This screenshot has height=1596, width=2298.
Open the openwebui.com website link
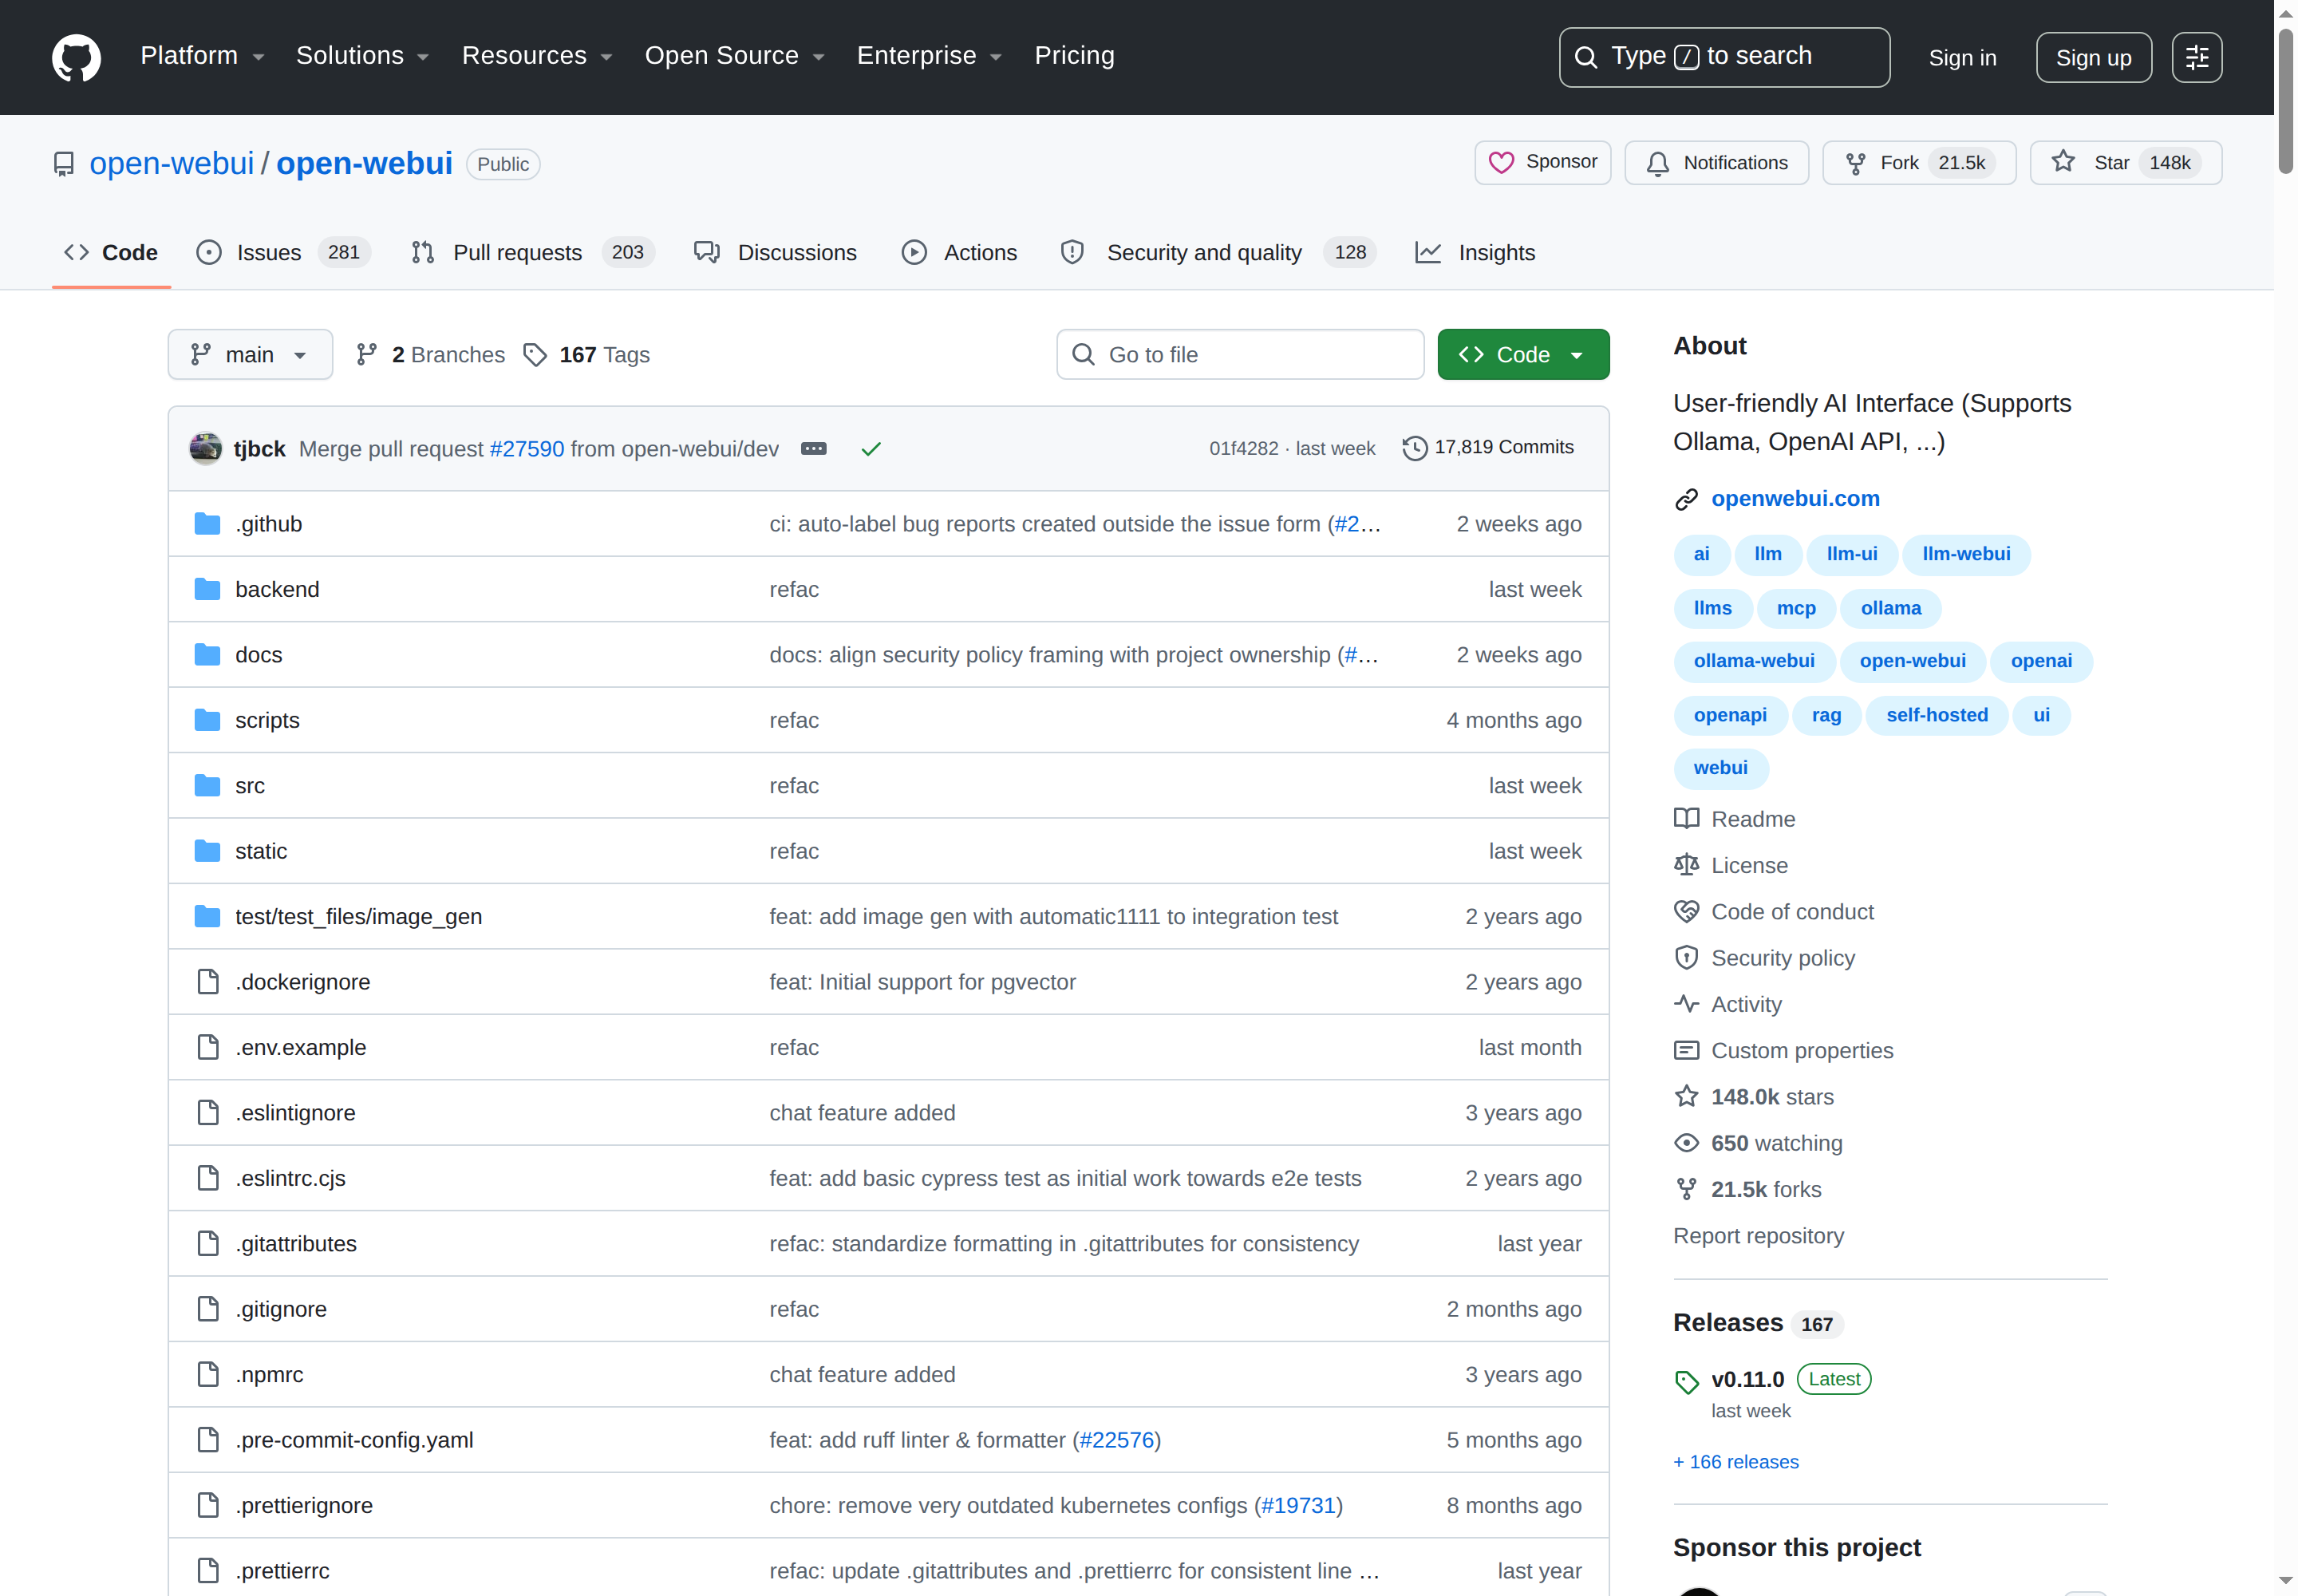1795,498
